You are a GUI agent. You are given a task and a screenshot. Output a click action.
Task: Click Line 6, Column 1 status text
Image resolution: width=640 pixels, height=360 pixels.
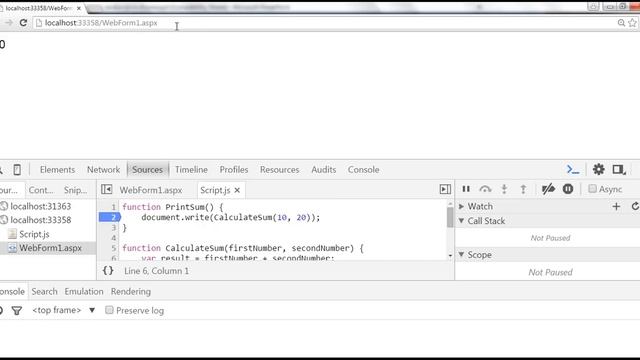(x=156, y=271)
